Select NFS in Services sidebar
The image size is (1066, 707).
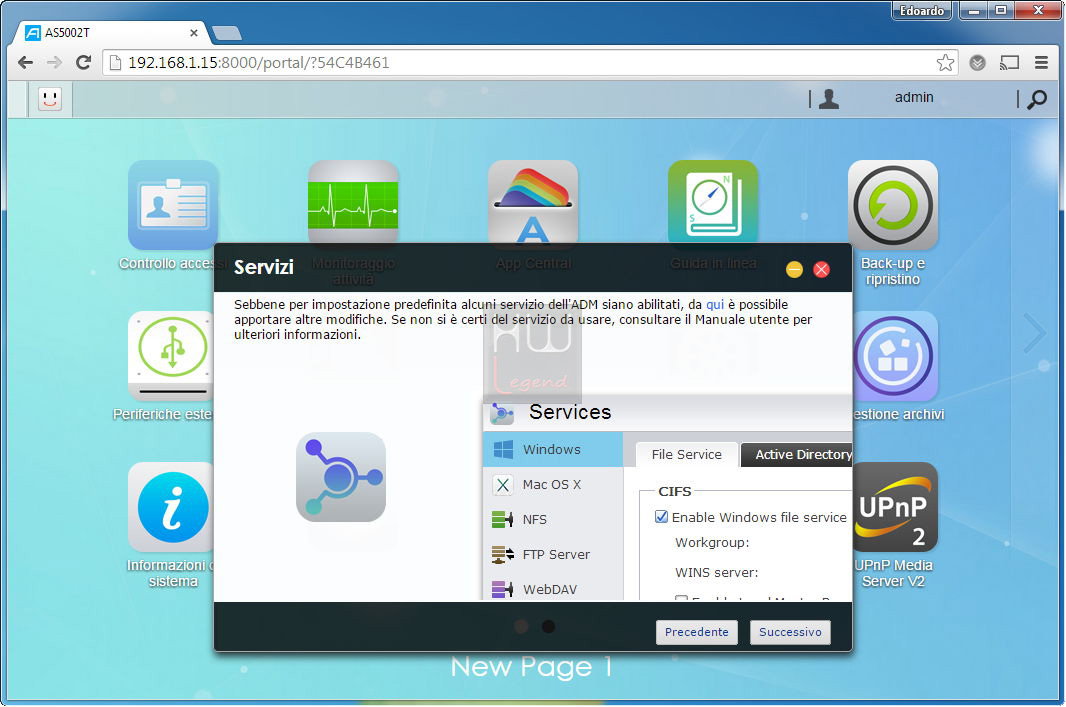tap(553, 519)
